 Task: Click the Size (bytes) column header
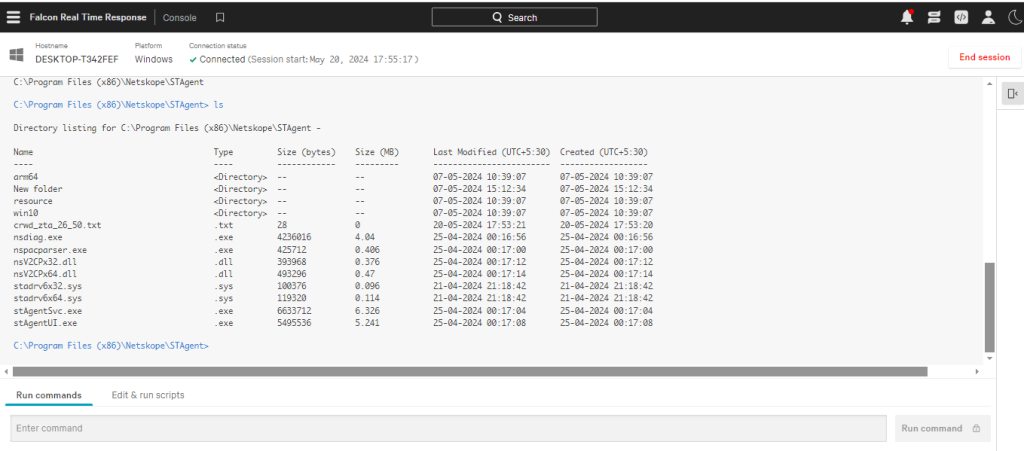306,152
